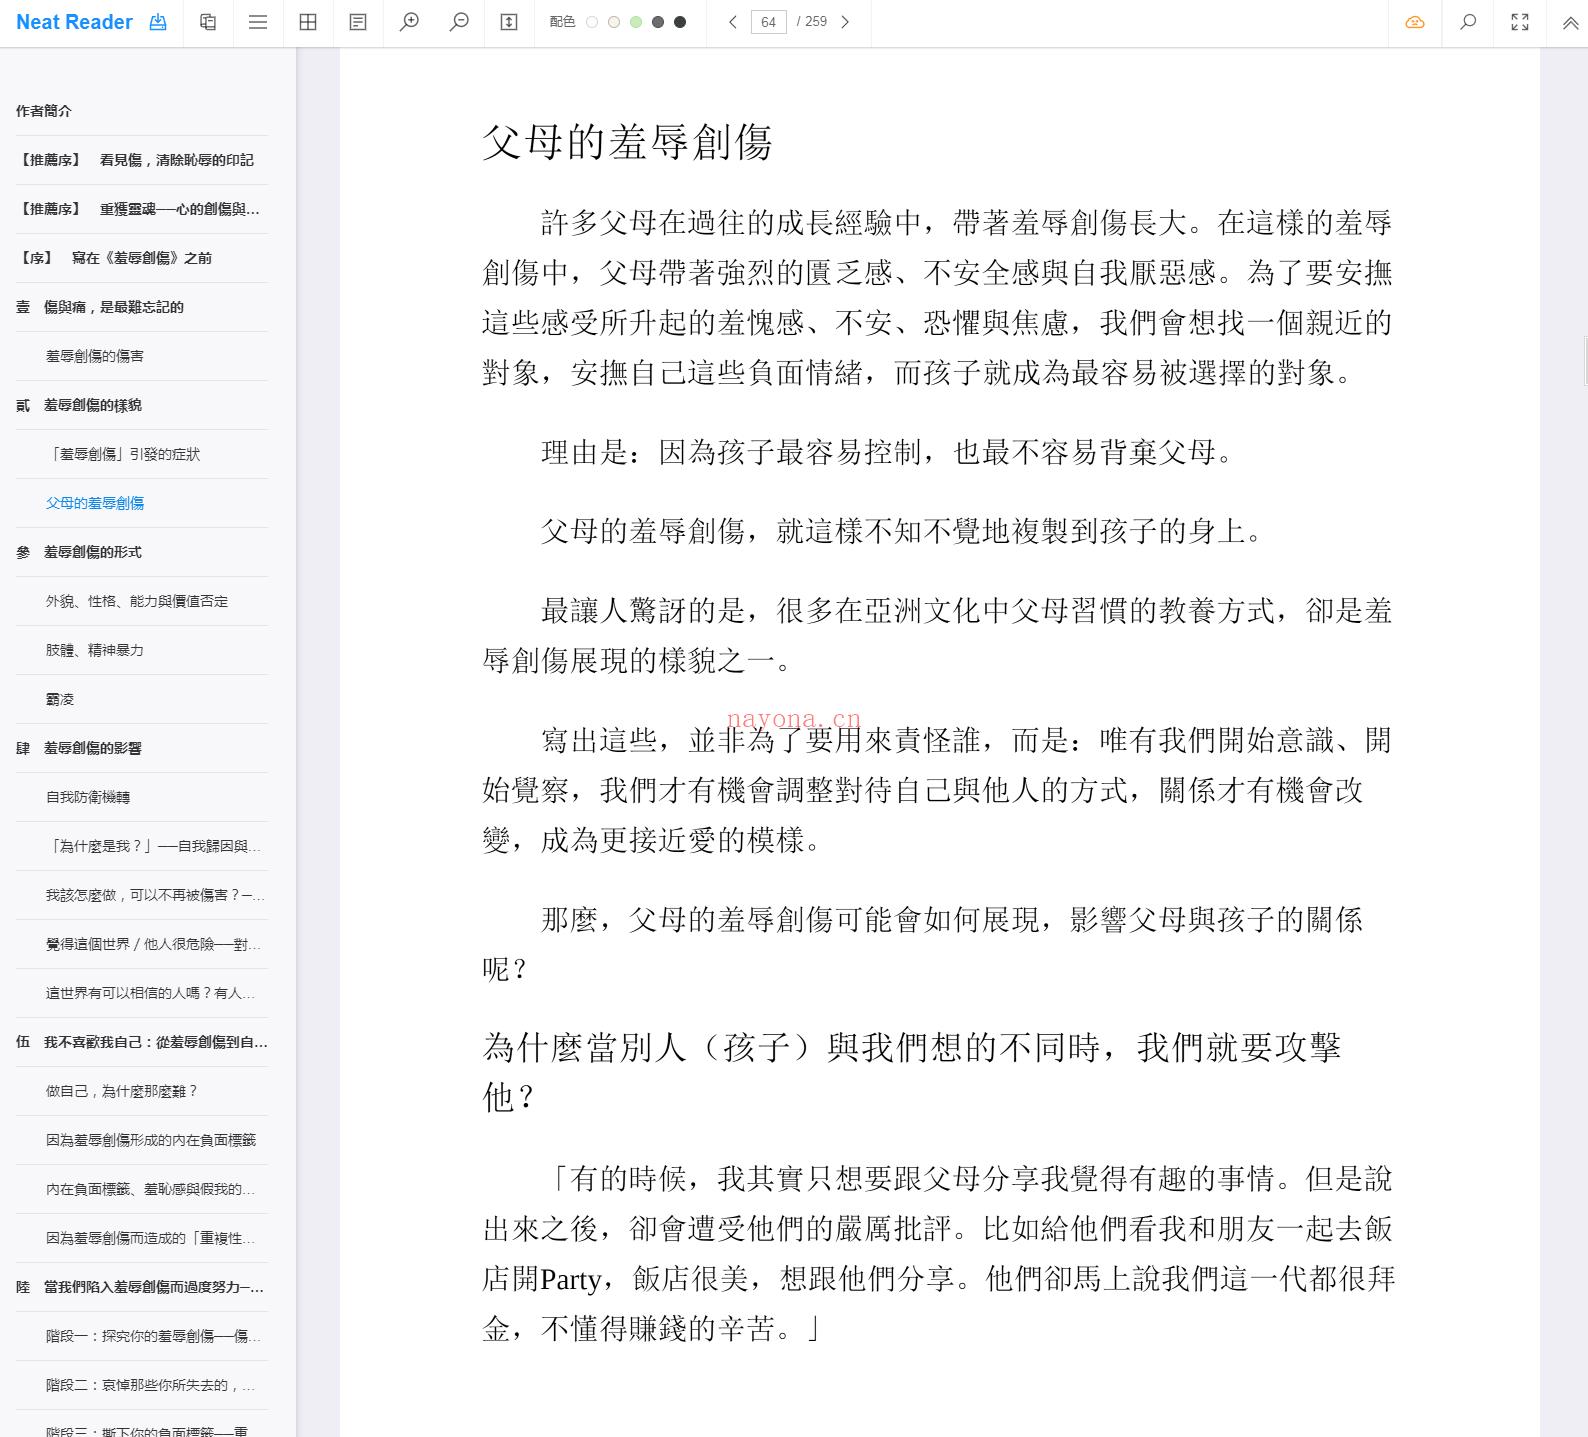Go to previous page arrow
The height and width of the screenshot is (1437, 1588).
pyautogui.click(x=733, y=22)
